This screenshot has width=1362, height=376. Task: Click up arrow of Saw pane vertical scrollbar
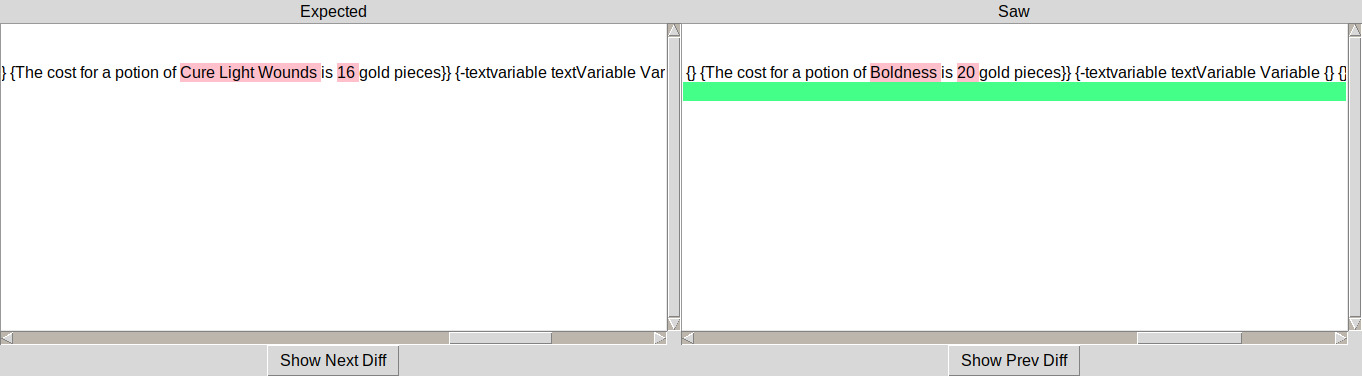pos(1354,30)
